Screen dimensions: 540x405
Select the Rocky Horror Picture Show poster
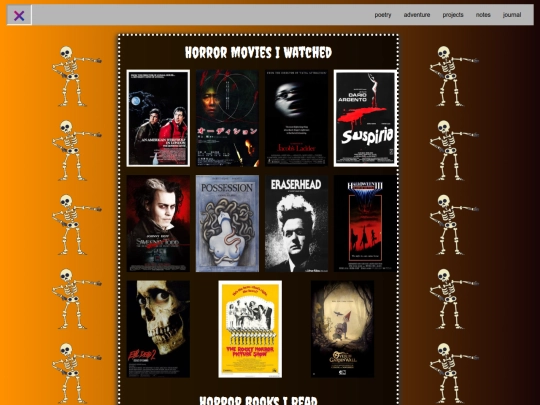(x=250, y=329)
